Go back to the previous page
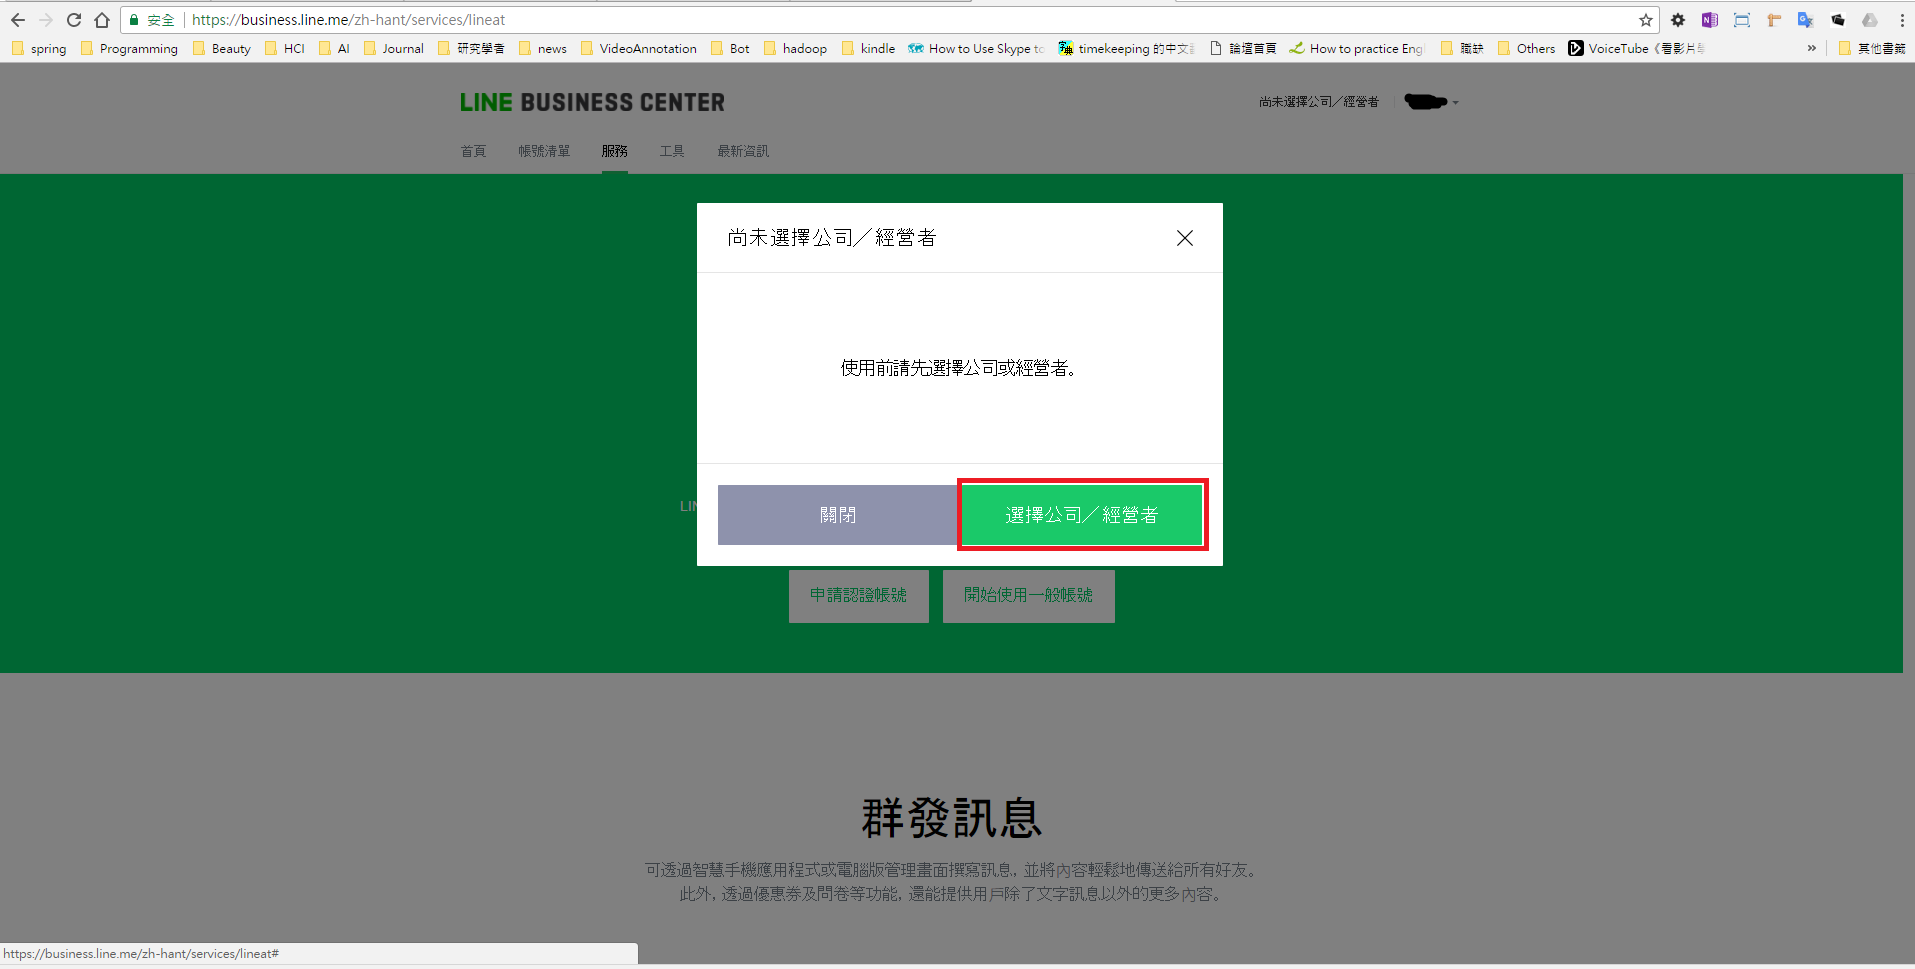This screenshot has height=969, width=1915. point(18,20)
